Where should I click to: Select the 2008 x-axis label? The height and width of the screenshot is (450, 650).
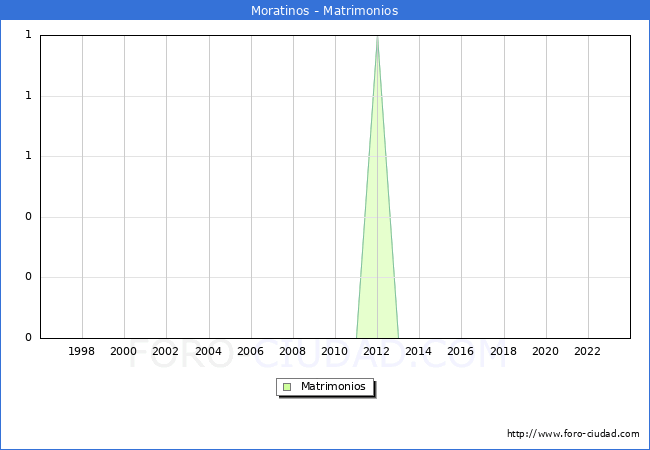point(293,352)
